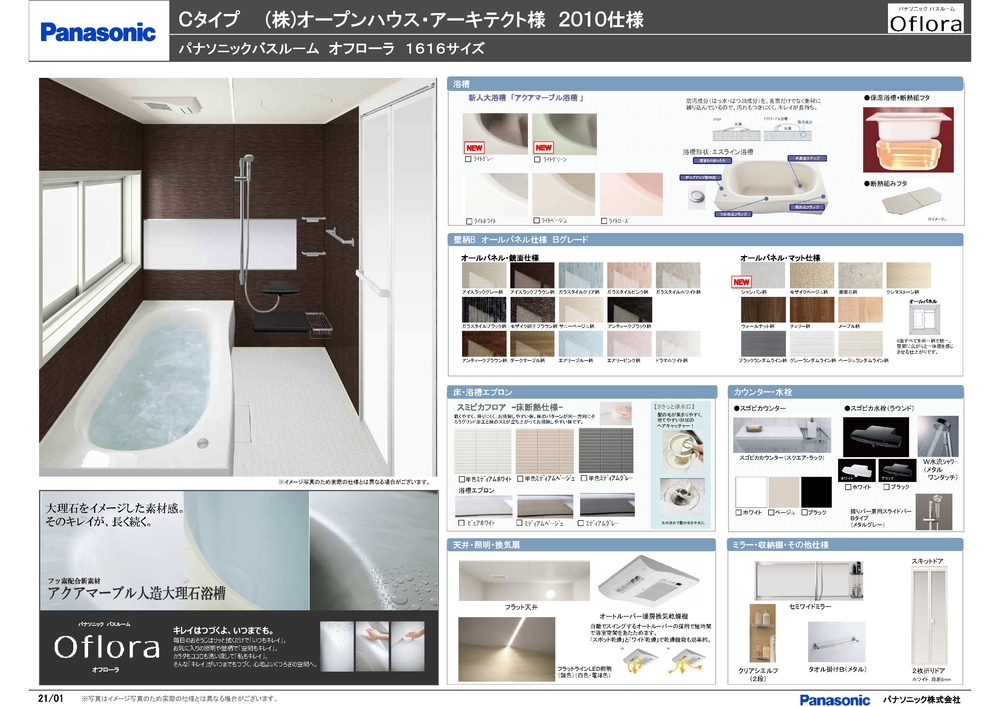Click the black faucet variant thumbnail
Image resolution: width=1000 pixels, height=707 pixels.
click(896, 471)
